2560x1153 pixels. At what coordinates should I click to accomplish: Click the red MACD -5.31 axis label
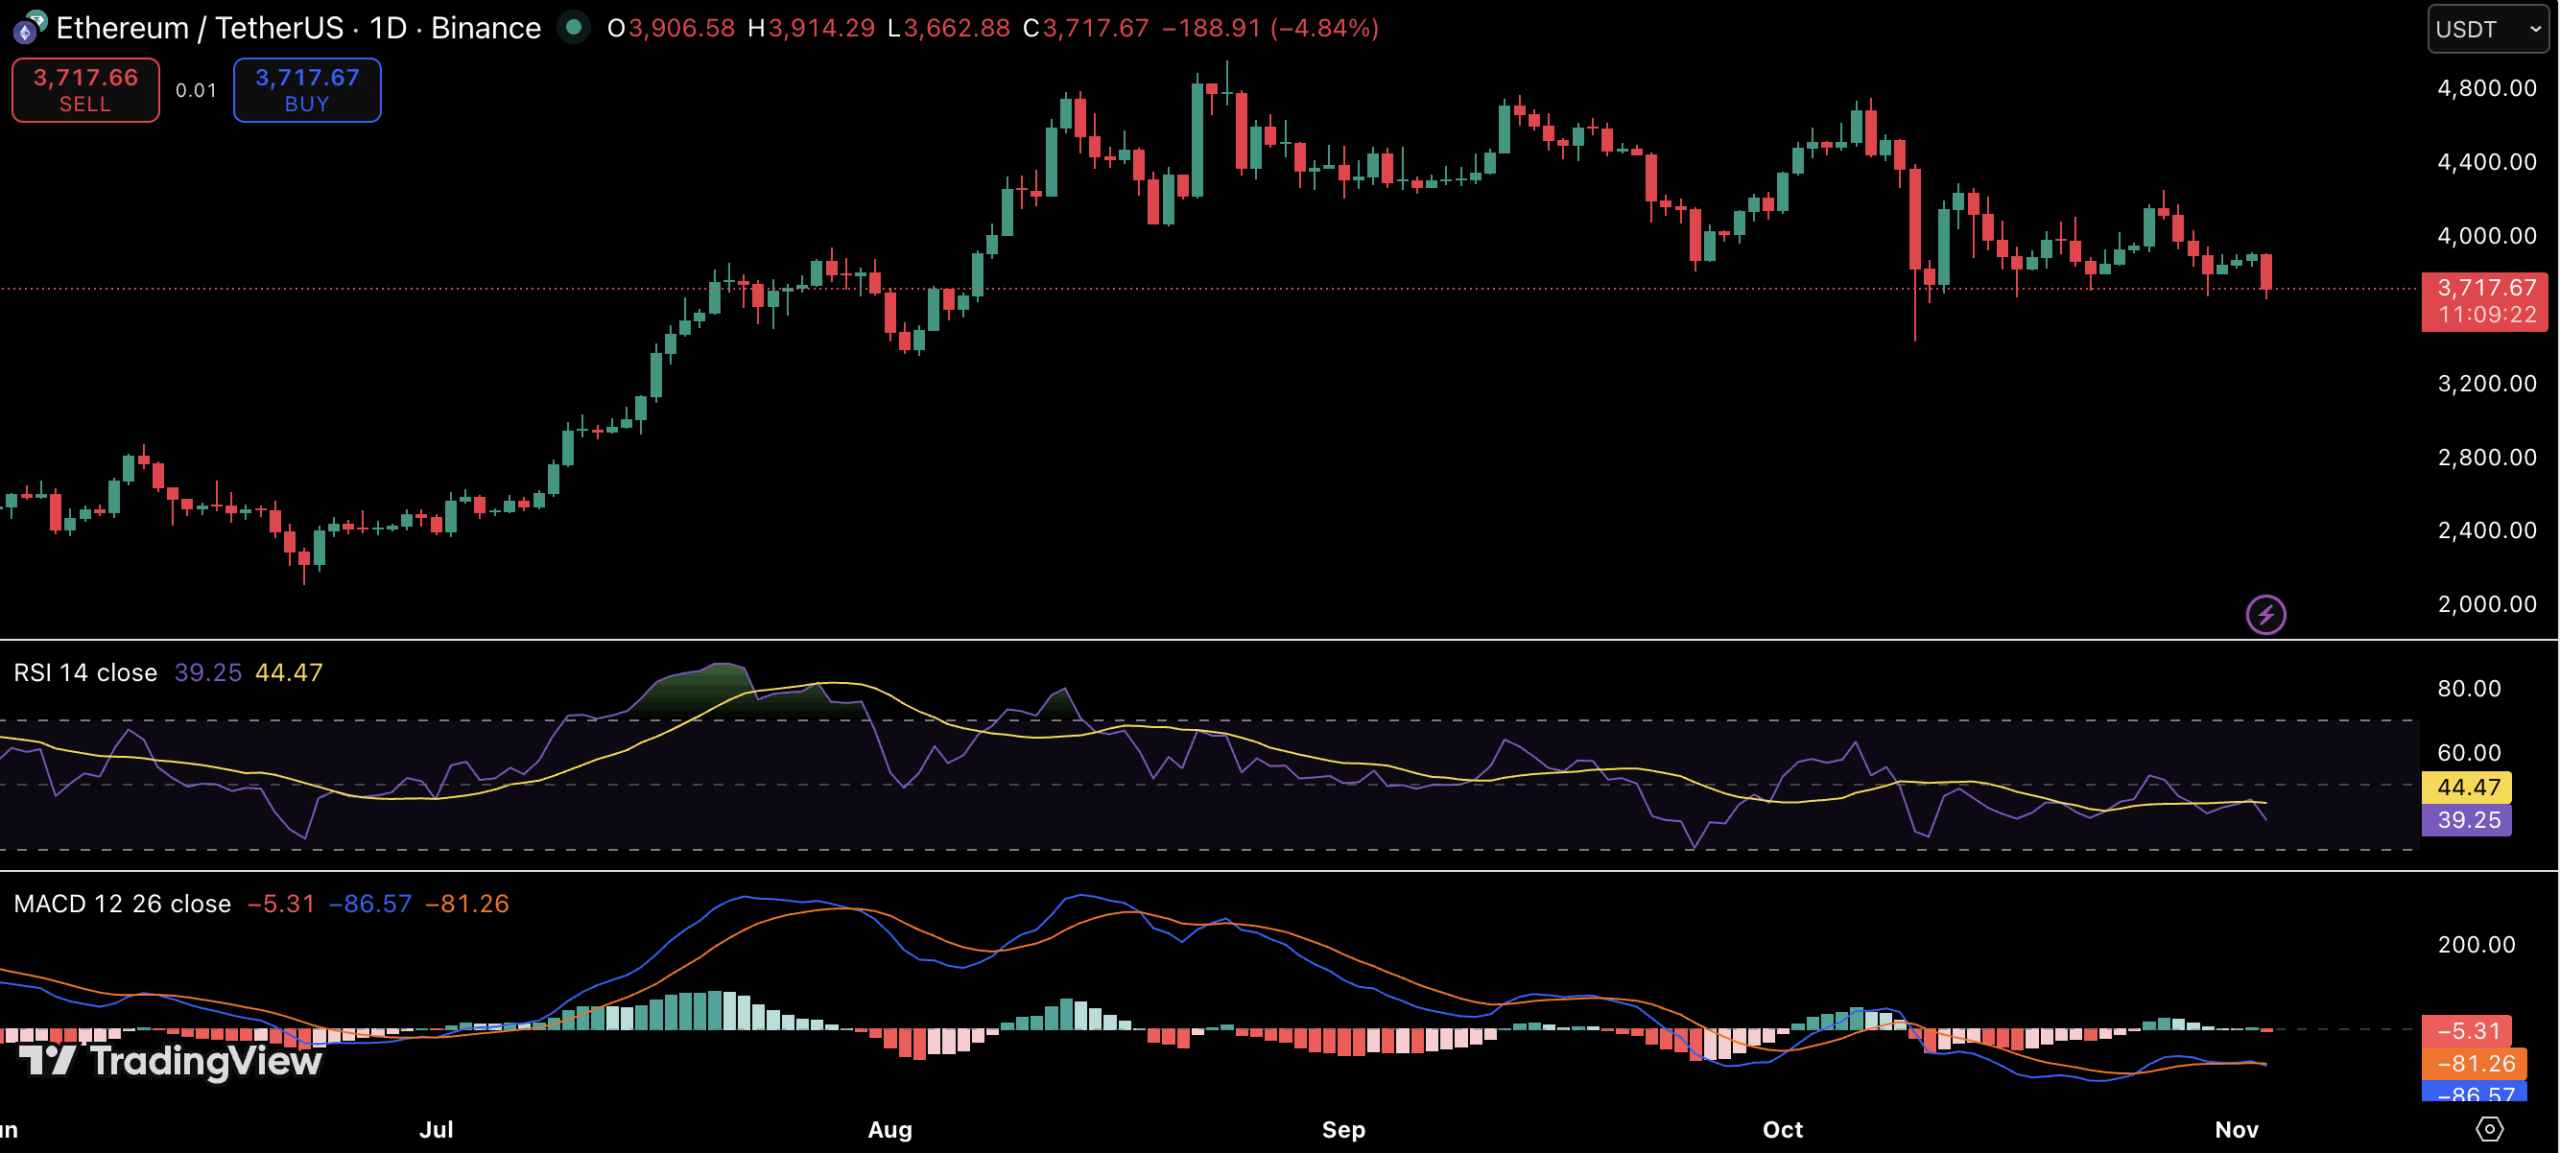(2468, 1030)
